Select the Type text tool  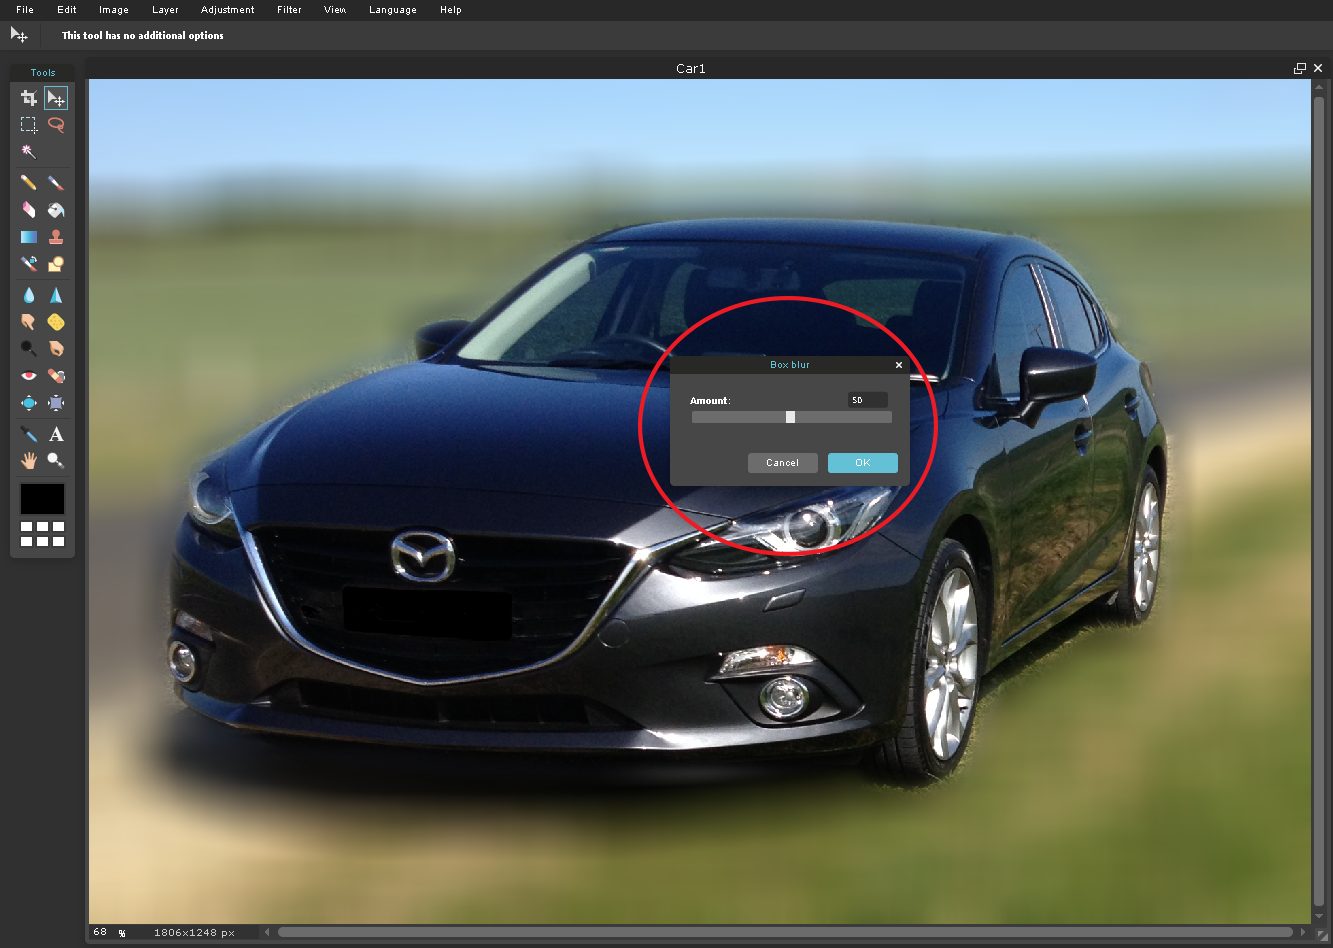point(56,434)
